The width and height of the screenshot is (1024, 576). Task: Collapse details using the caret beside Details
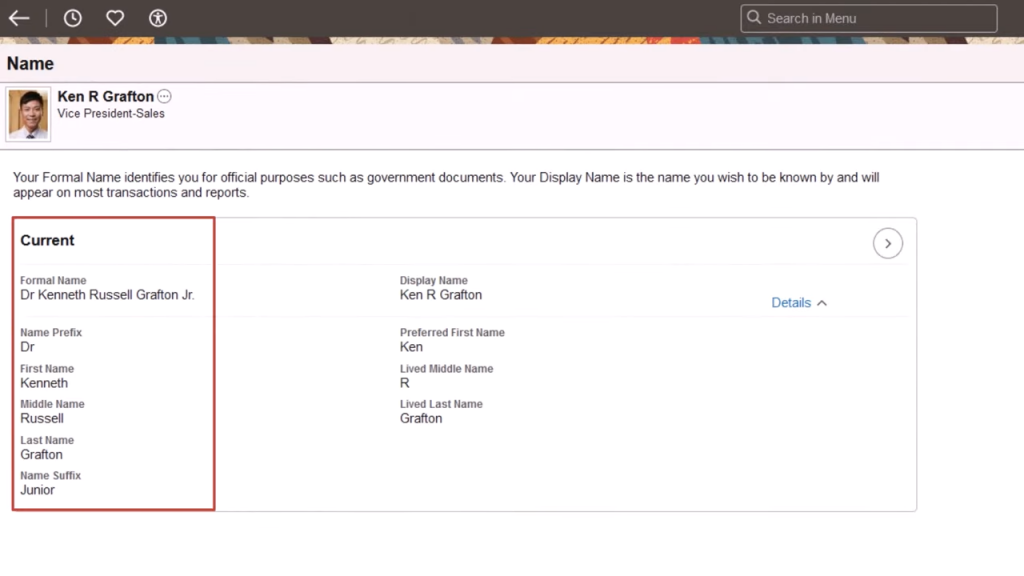click(822, 303)
